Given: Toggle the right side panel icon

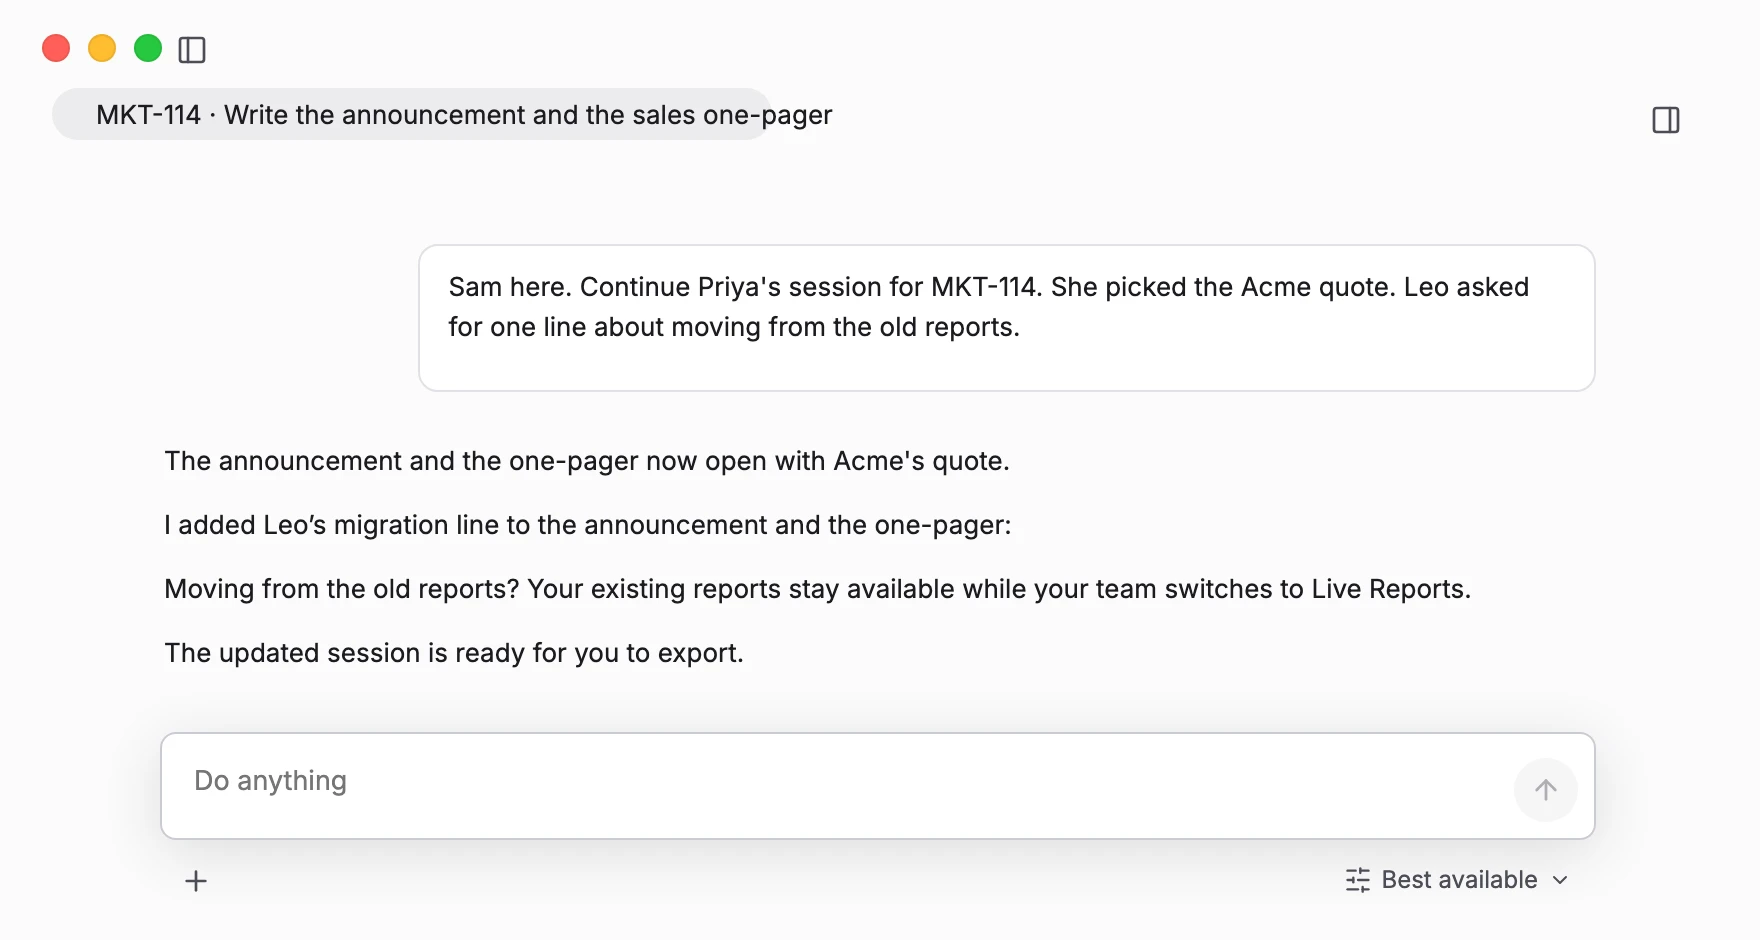Looking at the screenshot, I should 1666,120.
